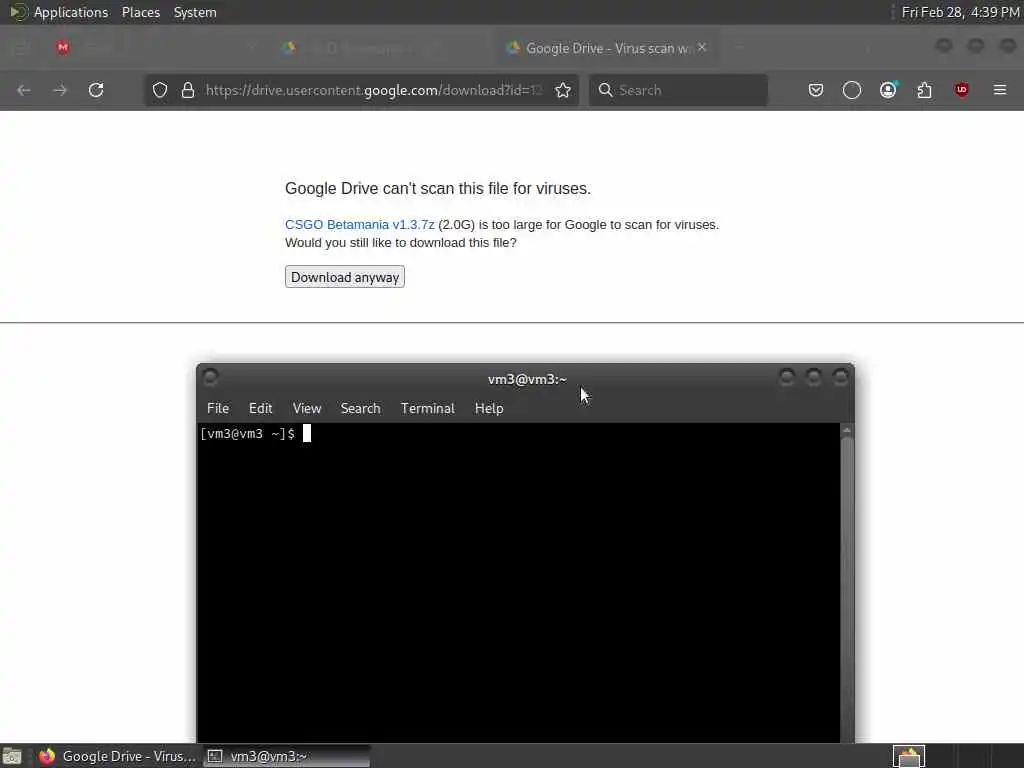Close the Google Drive Virus scan tab
Viewport: 1024px width, 768px height.
point(702,48)
